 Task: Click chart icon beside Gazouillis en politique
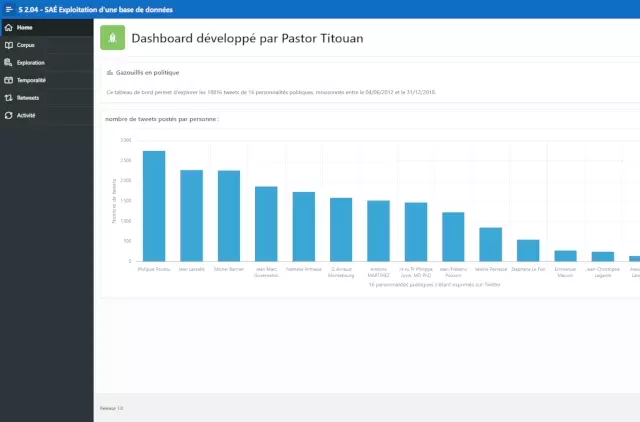(110, 73)
